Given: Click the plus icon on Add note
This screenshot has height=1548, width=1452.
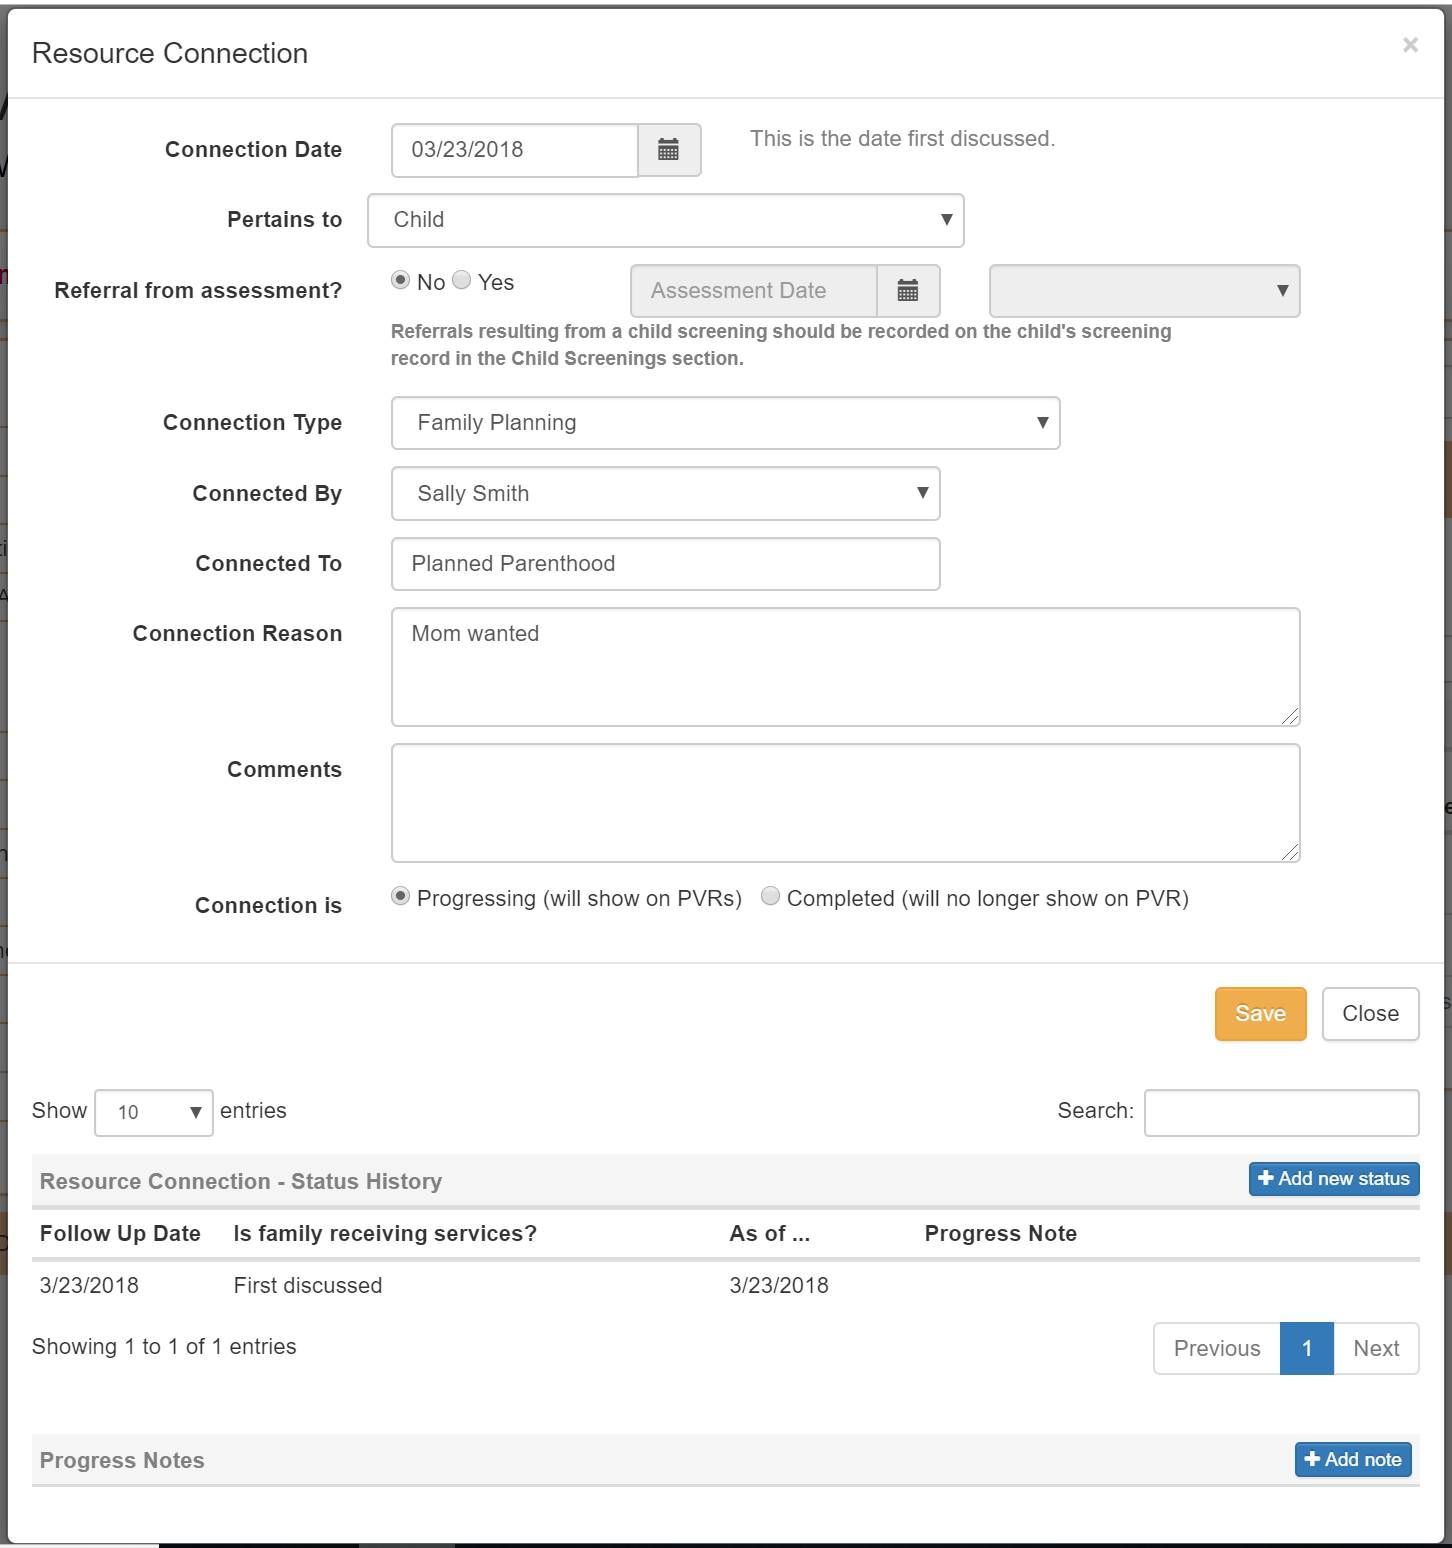Looking at the screenshot, I should coord(1313,1460).
